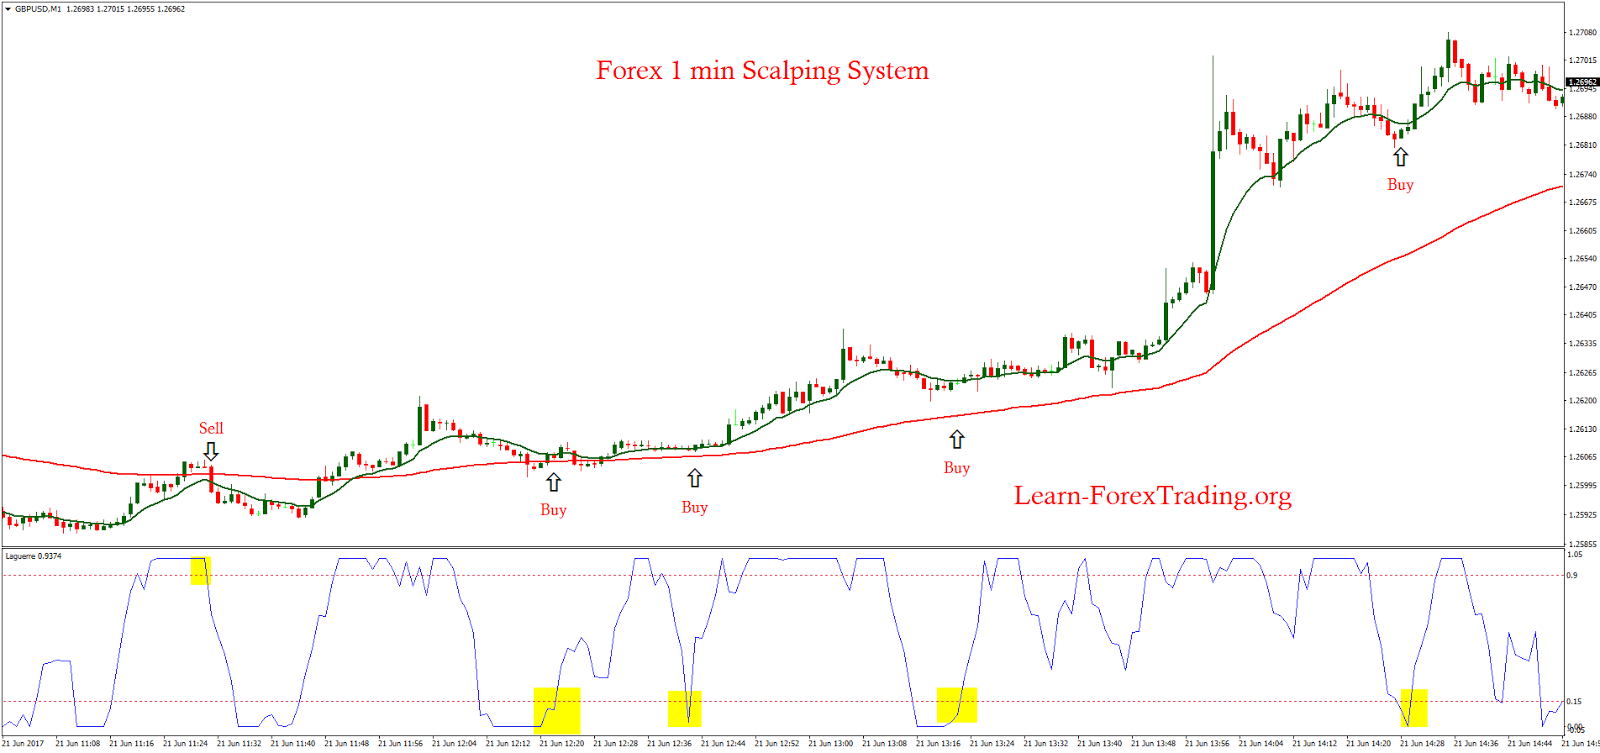Click time axis label 21 Jun 11:16
1600x753 pixels.
(x=132, y=744)
